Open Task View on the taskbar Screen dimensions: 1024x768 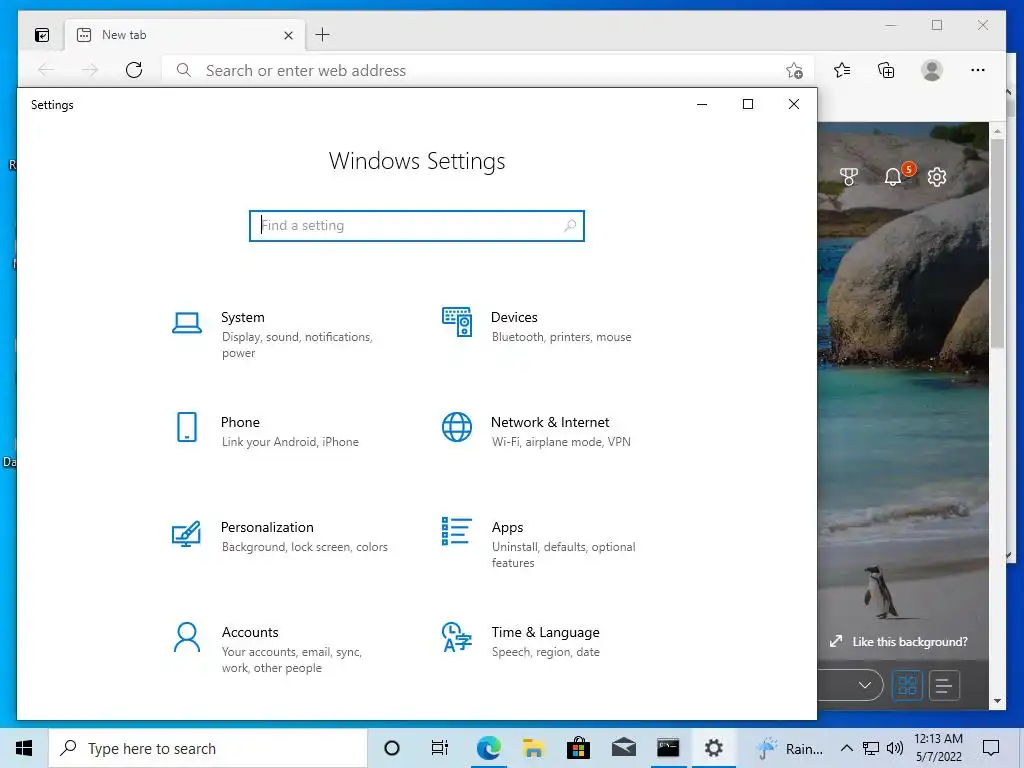[x=440, y=748]
